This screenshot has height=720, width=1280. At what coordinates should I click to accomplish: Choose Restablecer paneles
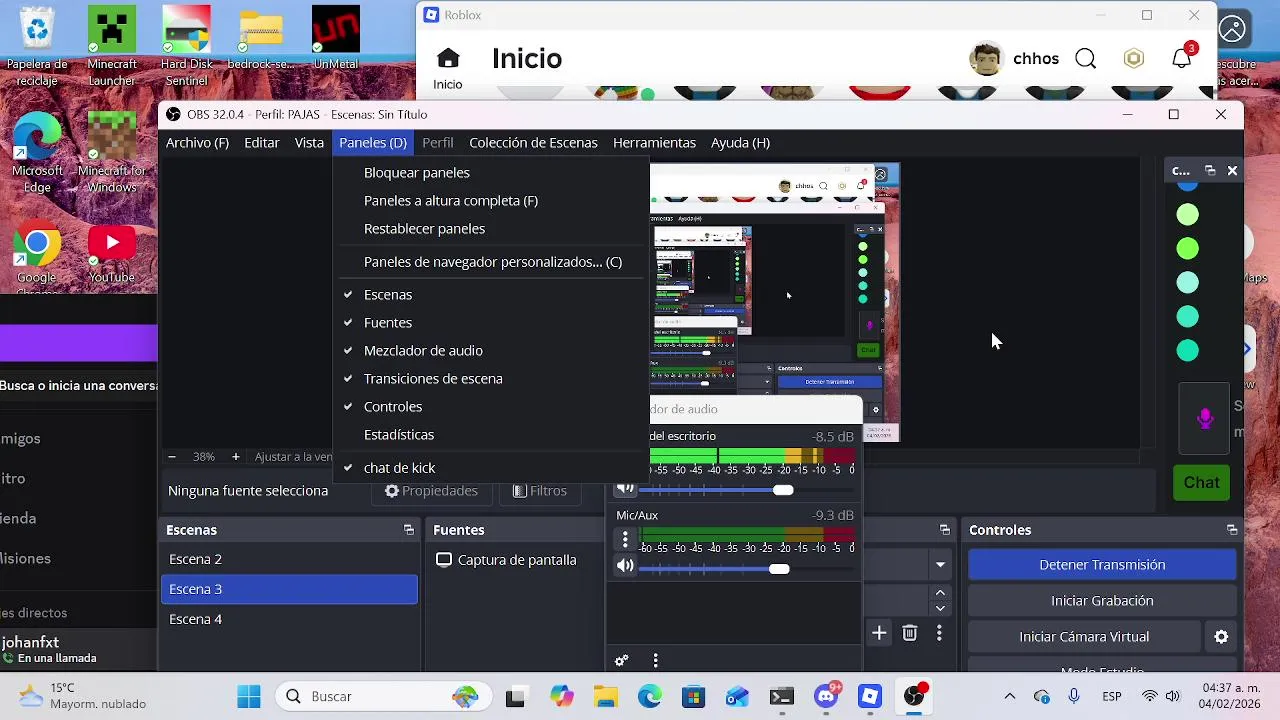(x=491, y=229)
